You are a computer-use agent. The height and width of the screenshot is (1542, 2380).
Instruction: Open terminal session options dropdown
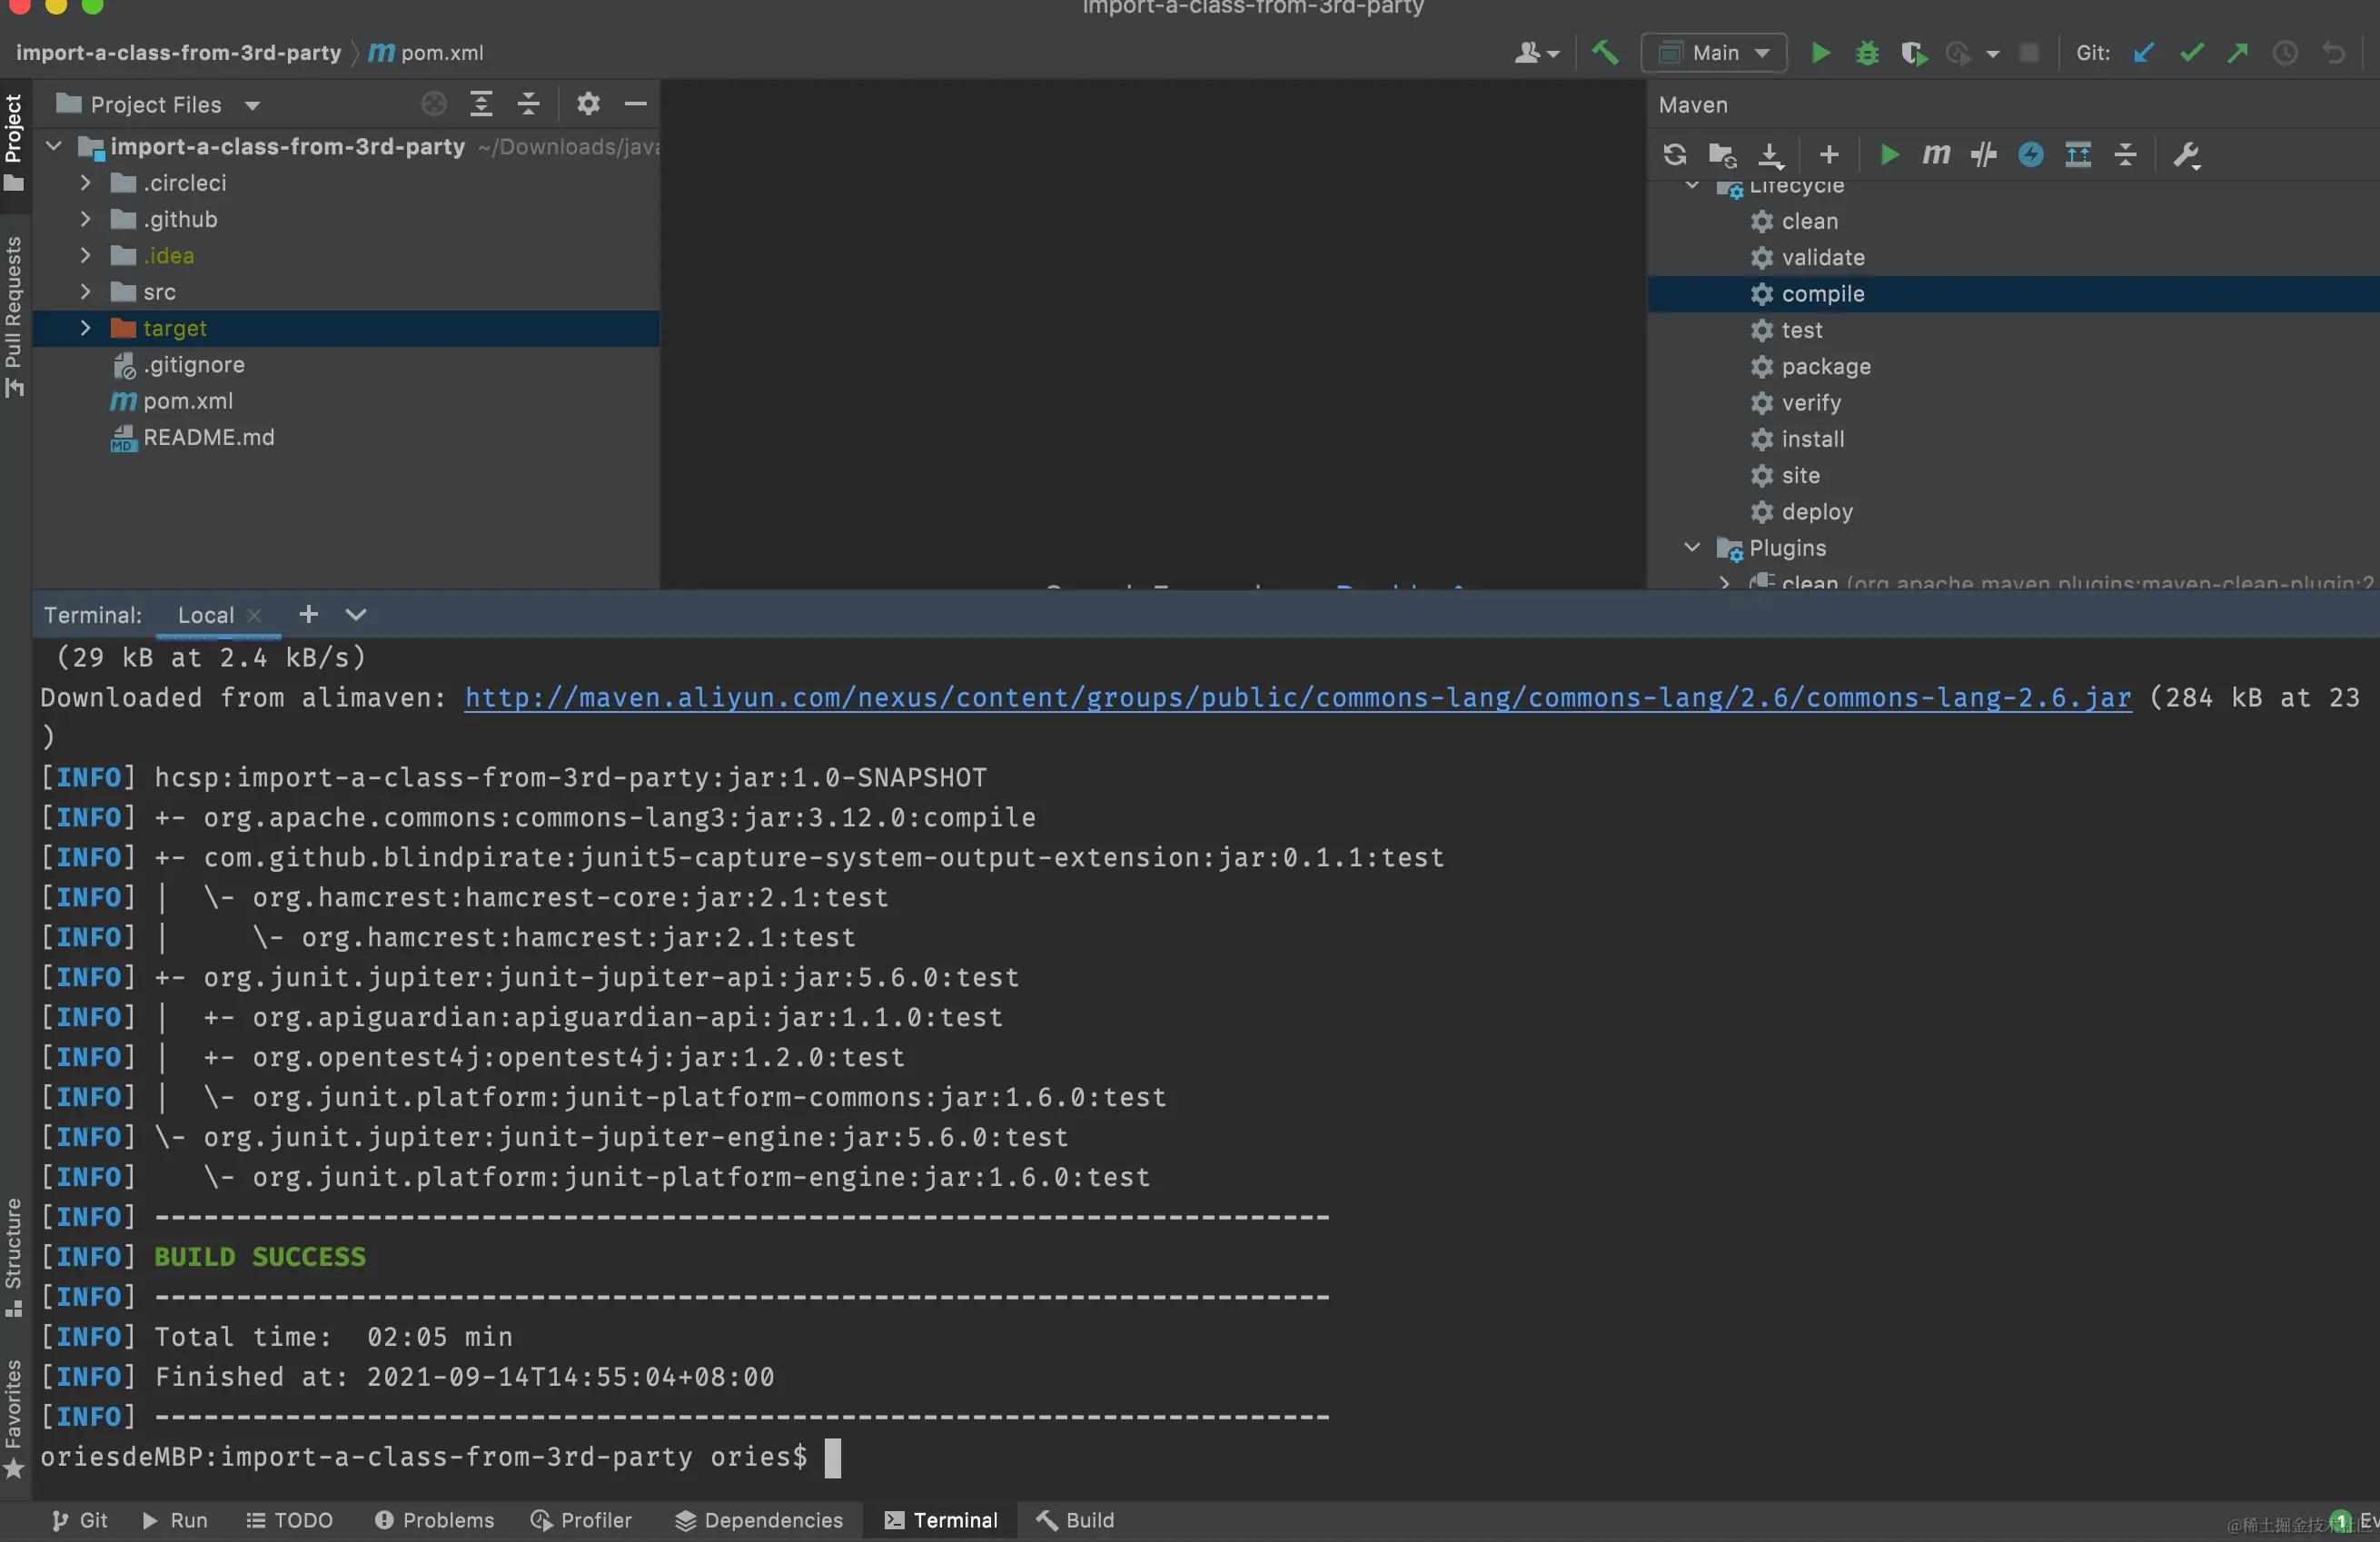click(355, 615)
